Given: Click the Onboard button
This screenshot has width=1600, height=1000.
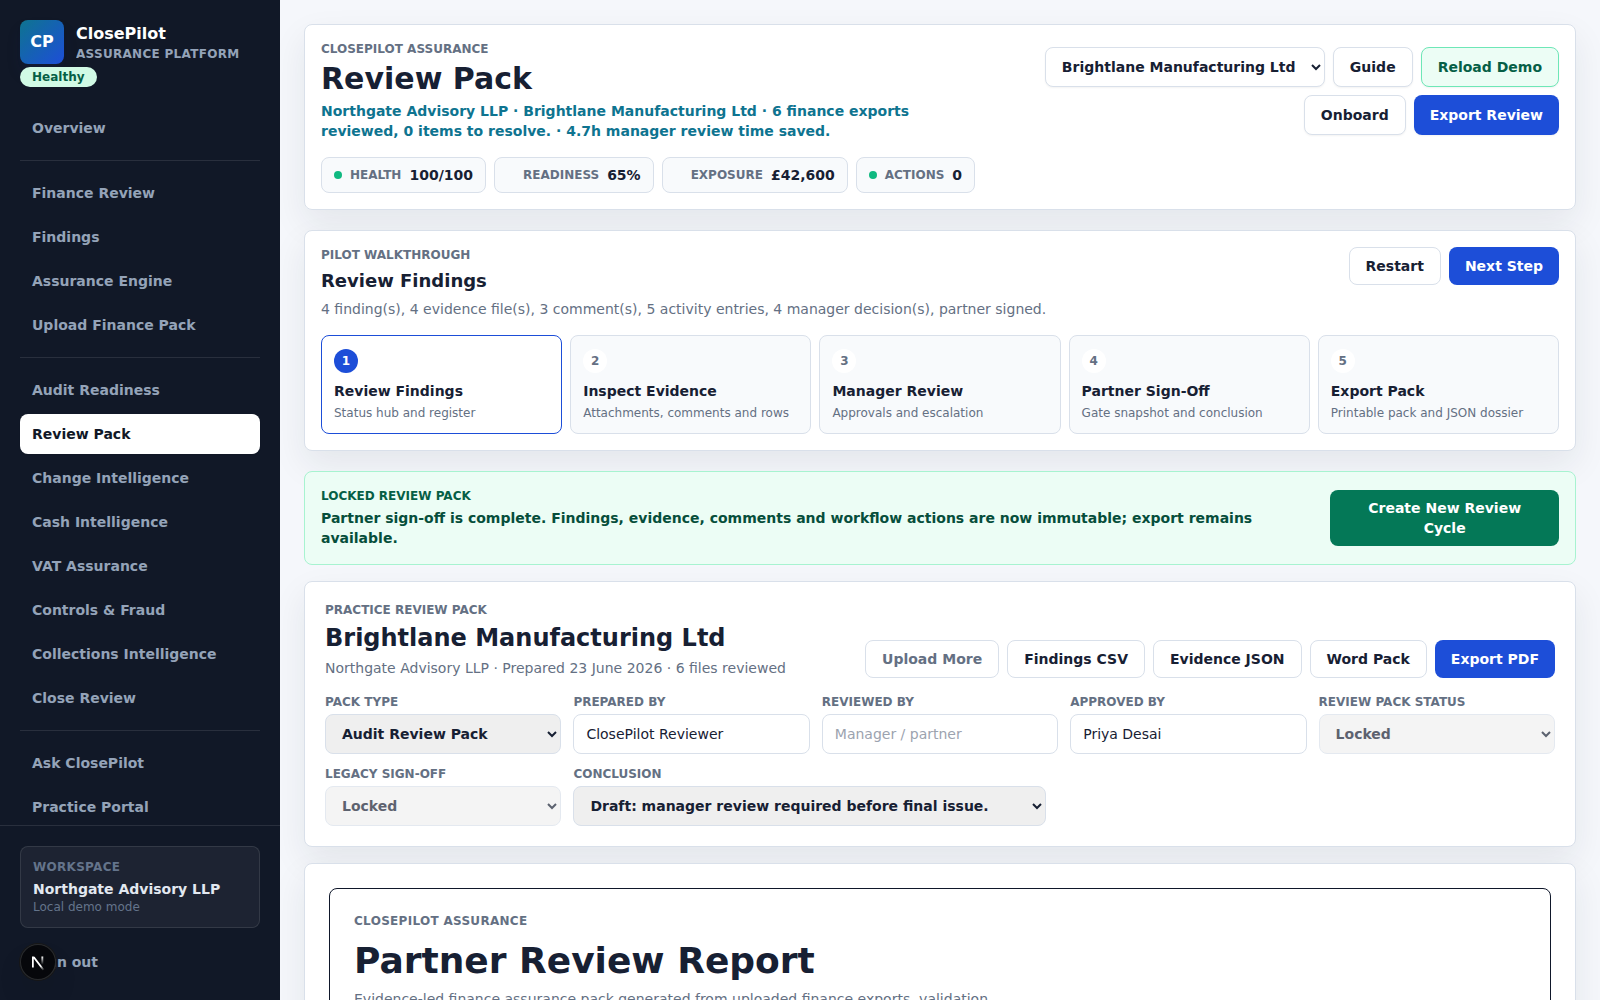Looking at the screenshot, I should pos(1354,115).
